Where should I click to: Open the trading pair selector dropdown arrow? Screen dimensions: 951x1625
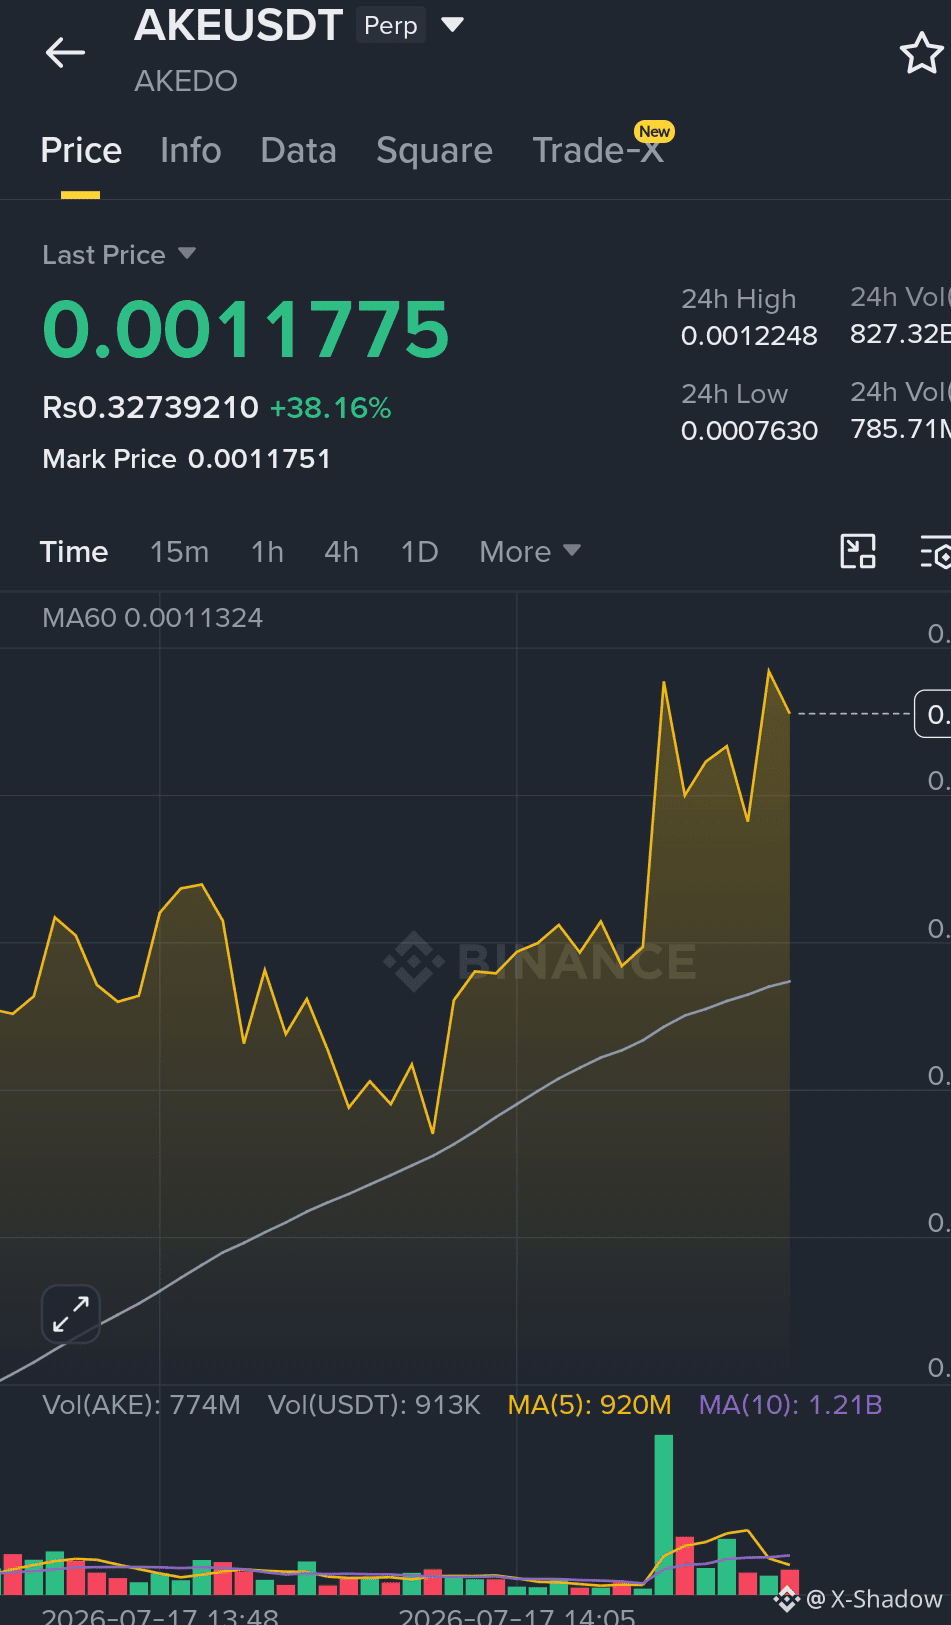point(453,24)
